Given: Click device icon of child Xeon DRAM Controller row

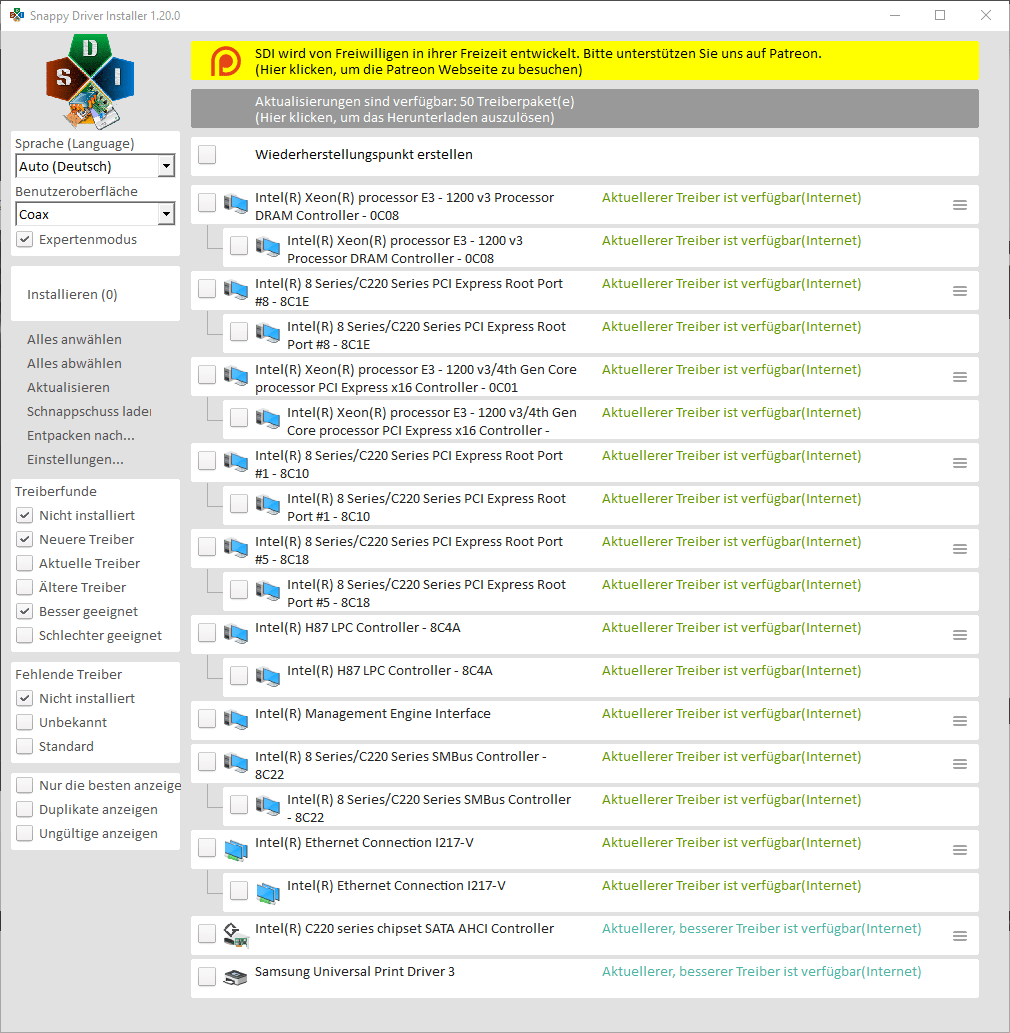Looking at the screenshot, I should tap(268, 246).
